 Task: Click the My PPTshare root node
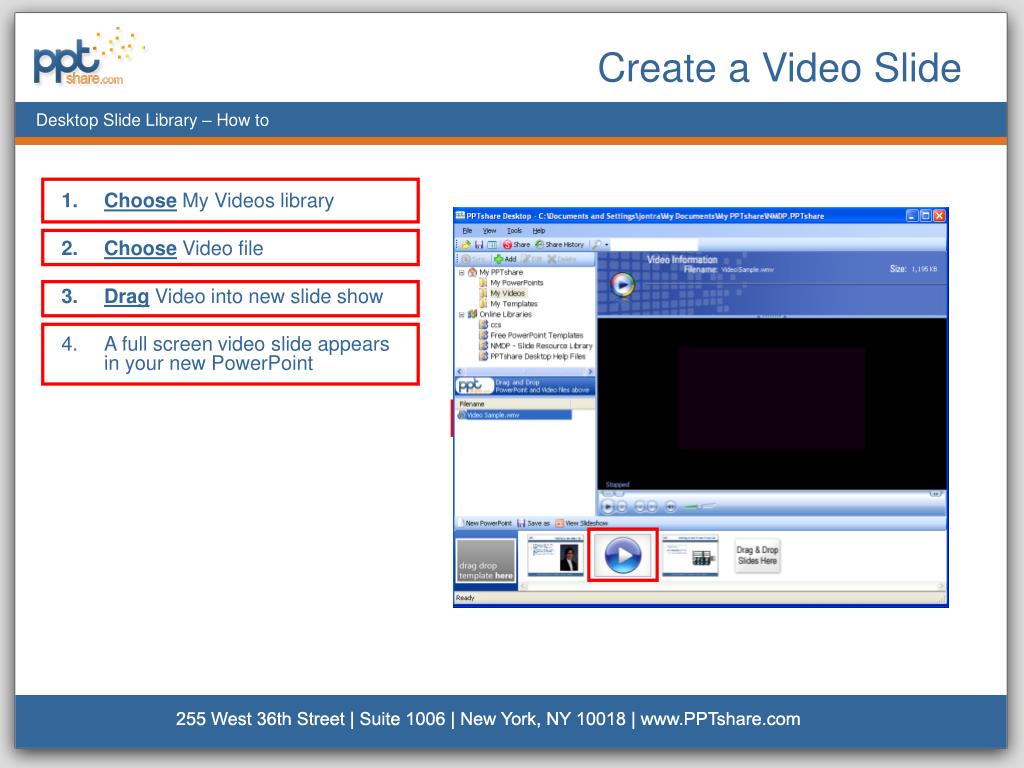496,272
